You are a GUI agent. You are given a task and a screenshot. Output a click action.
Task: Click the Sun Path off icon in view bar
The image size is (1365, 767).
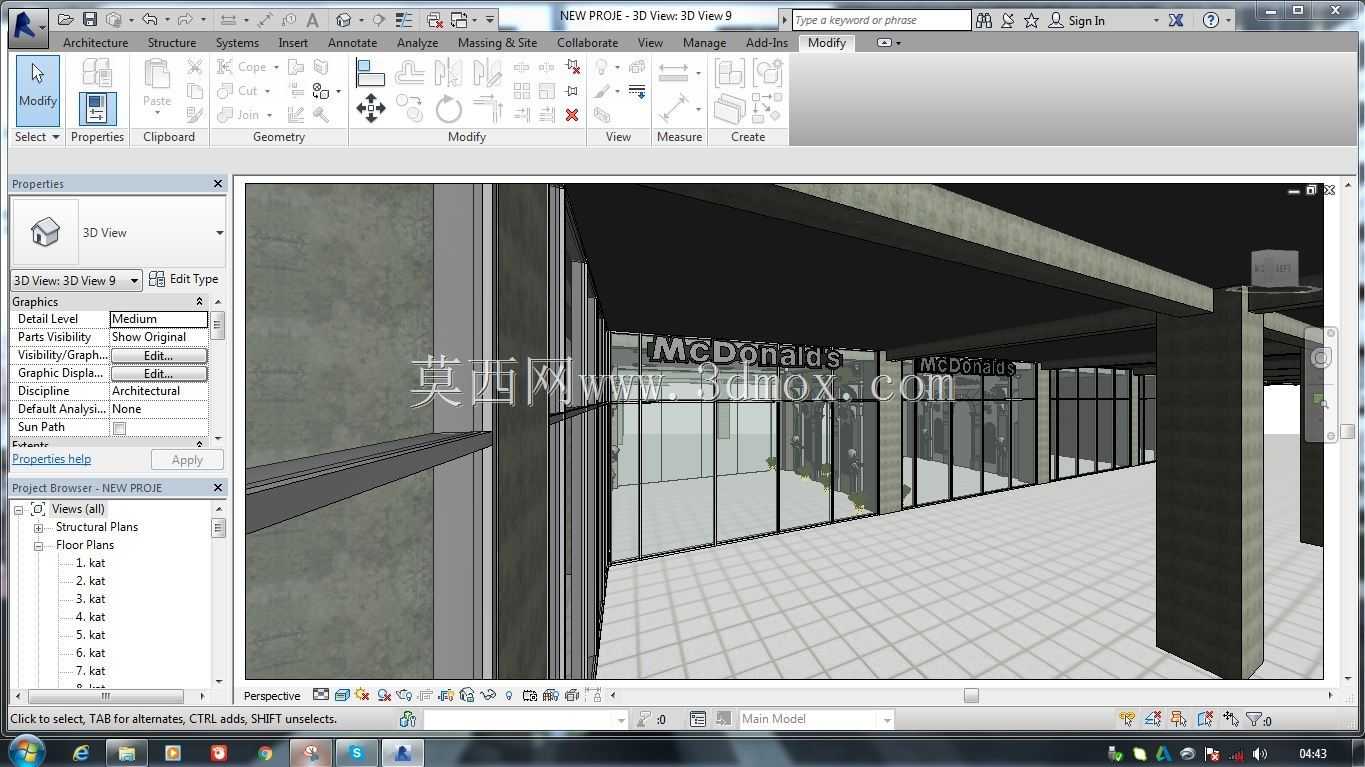click(362, 695)
